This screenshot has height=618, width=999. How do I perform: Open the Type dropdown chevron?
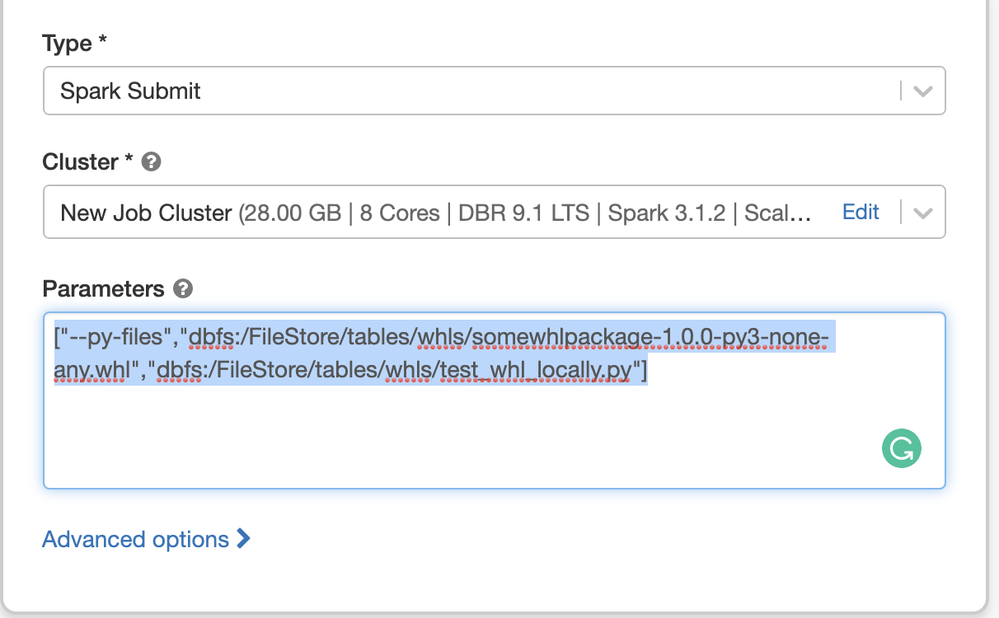[x=922, y=91]
